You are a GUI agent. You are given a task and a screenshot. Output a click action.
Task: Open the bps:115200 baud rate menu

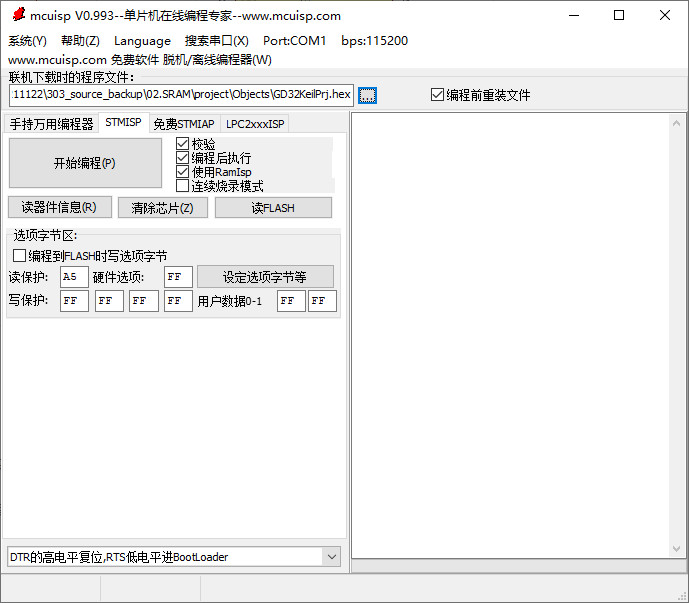374,40
